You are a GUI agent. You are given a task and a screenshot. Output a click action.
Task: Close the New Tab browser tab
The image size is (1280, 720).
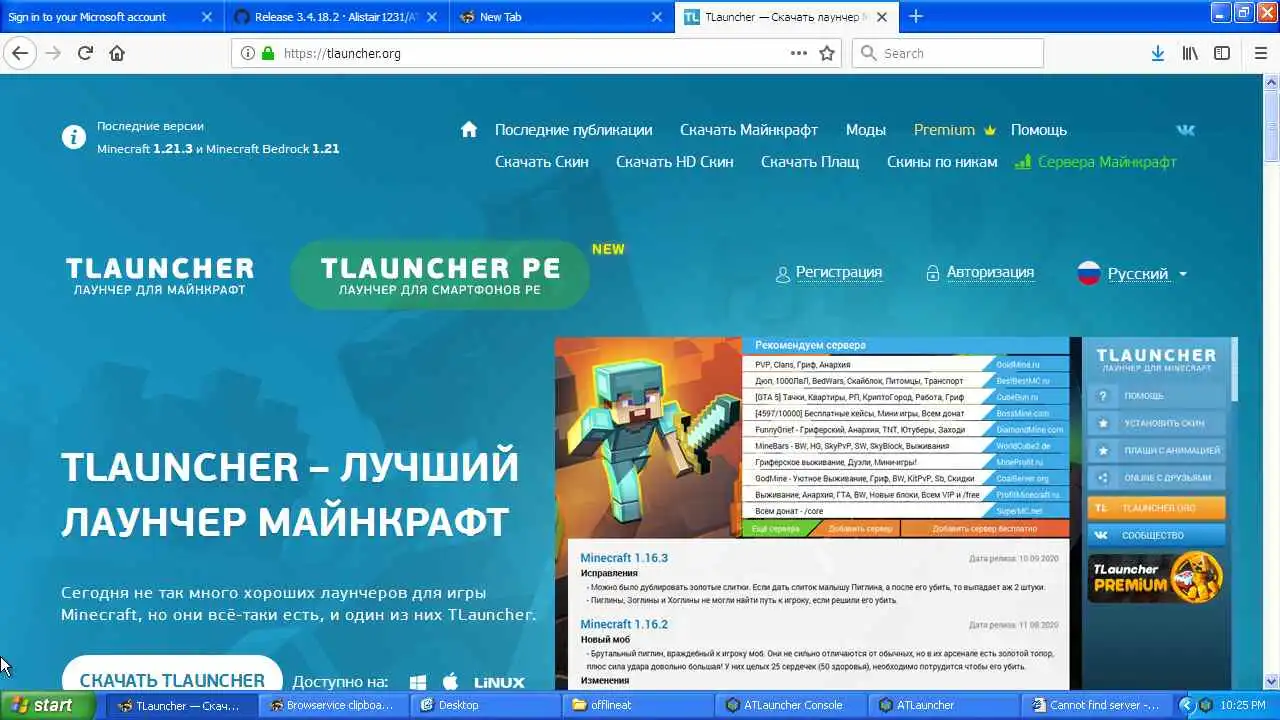pyautogui.click(x=657, y=16)
